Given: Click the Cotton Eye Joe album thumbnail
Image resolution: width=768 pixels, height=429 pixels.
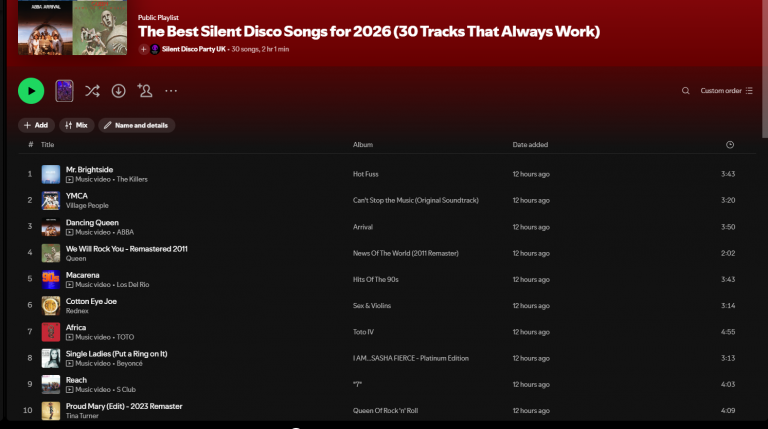Looking at the screenshot, I should (x=51, y=306).
